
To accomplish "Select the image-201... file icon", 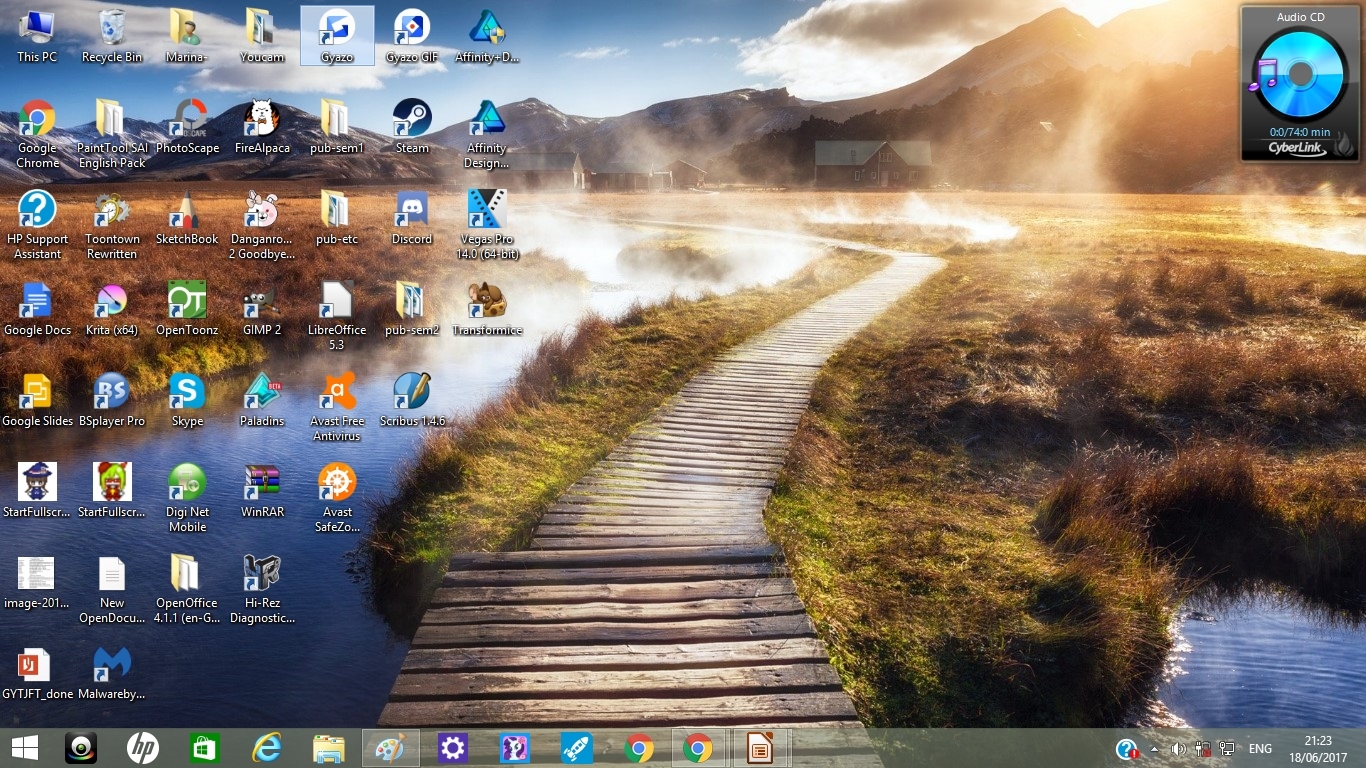I will tap(37, 582).
